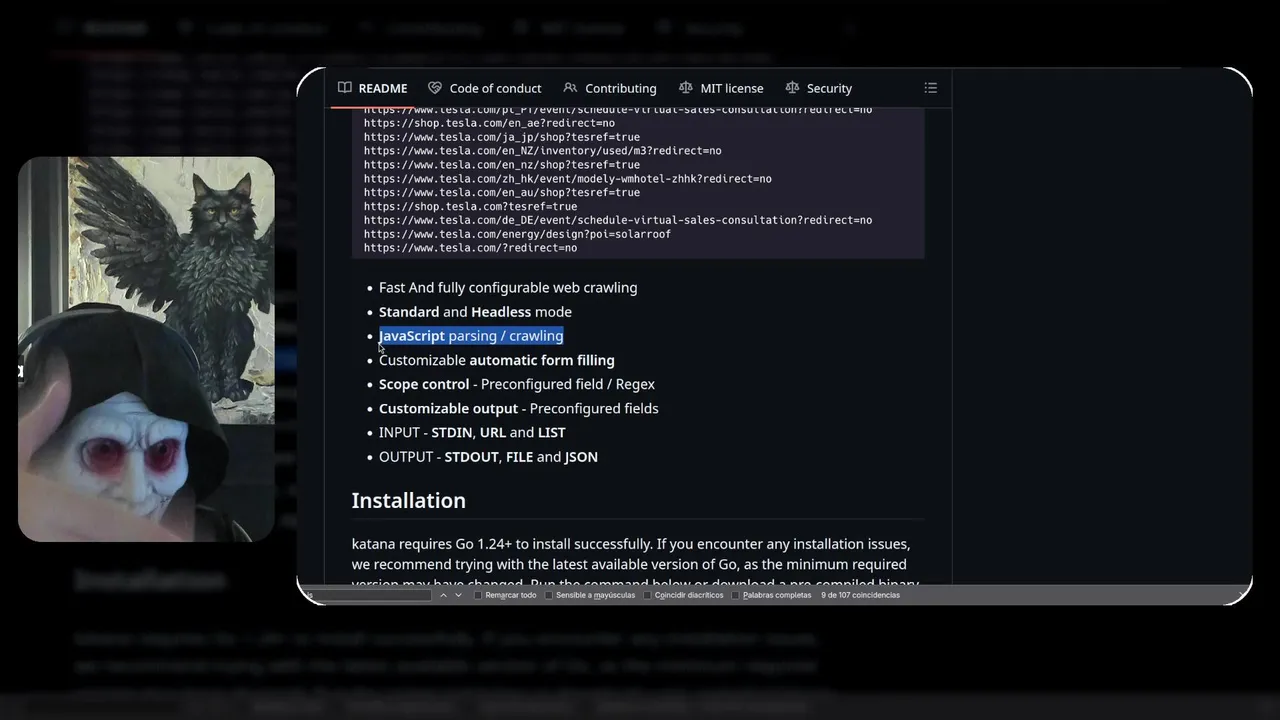This screenshot has width=1280, height=720.
Task: Toggle the Palabras completas checkbox
Action: click(x=736, y=595)
